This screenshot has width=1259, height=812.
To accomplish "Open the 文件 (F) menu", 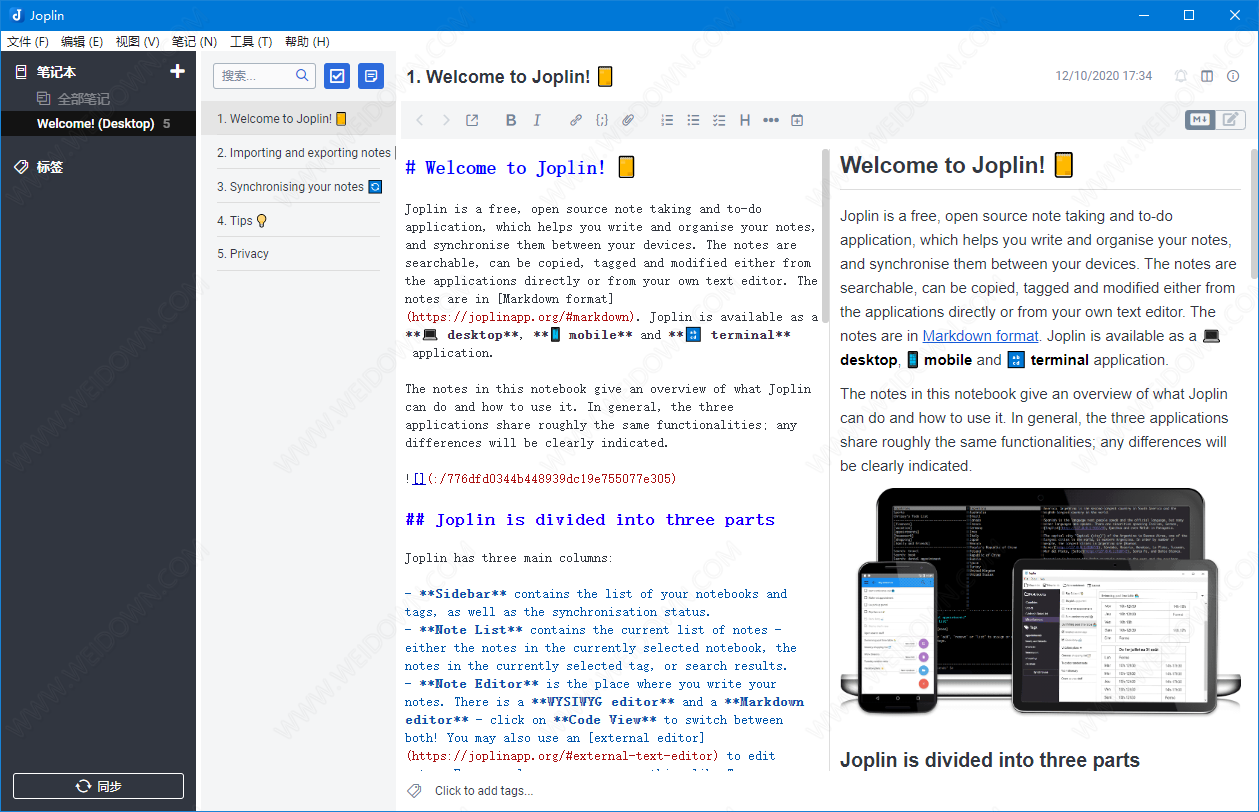I will coord(28,41).
